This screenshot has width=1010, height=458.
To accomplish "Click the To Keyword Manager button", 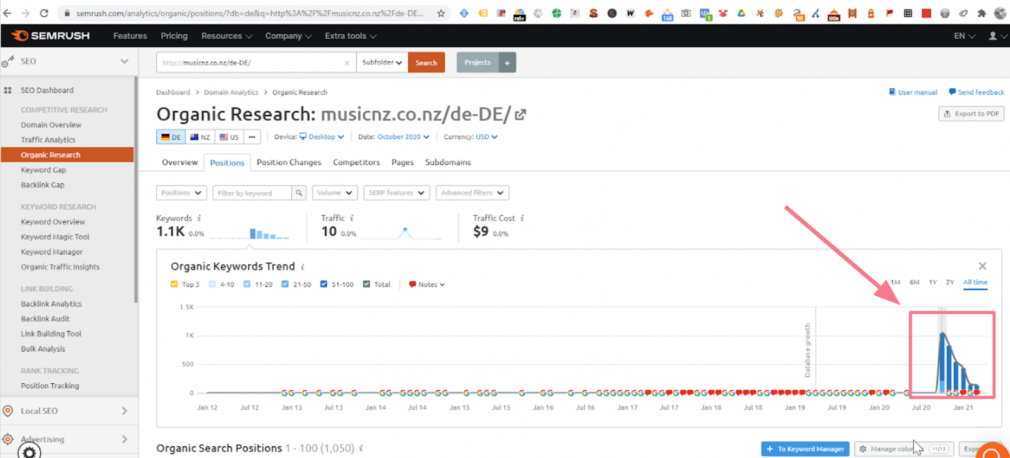I will coord(805,449).
